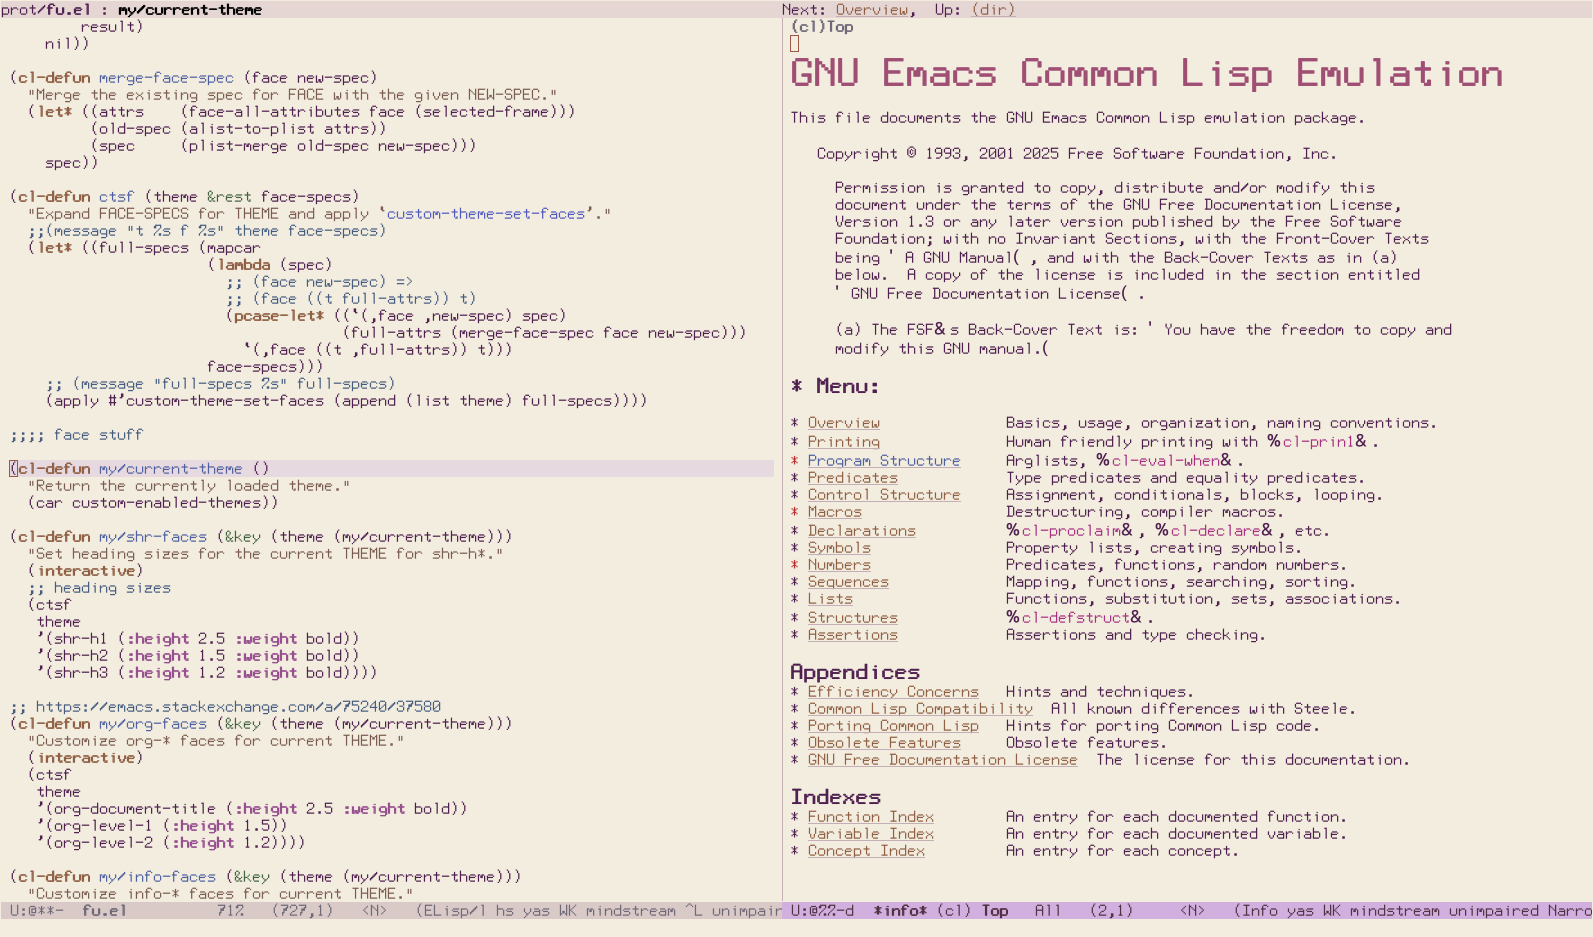Place cursor on merge-face-spec function name

click(x=166, y=77)
